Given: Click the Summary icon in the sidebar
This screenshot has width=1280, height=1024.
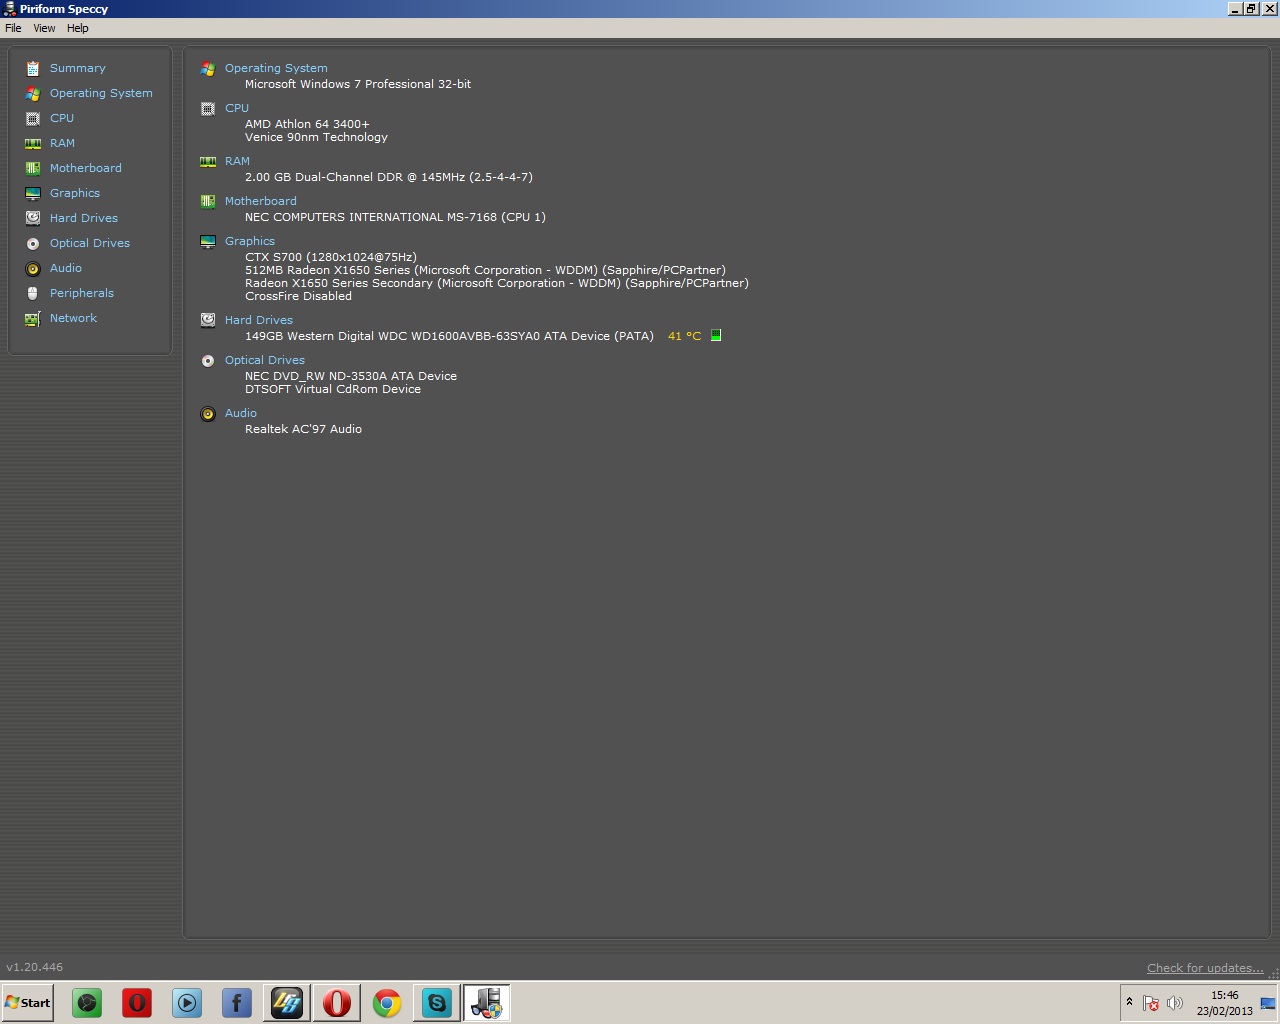Looking at the screenshot, I should 33,69.
